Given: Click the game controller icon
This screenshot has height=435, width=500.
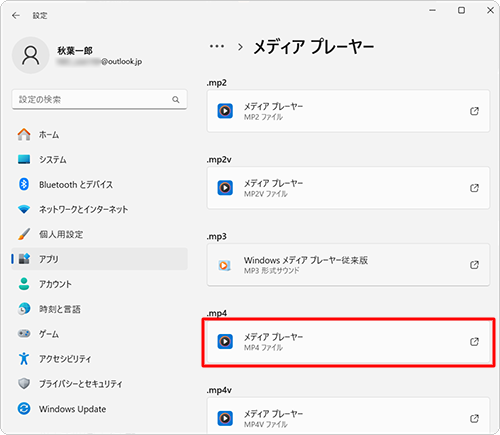Looking at the screenshot, I should click(x=24, y=333).
